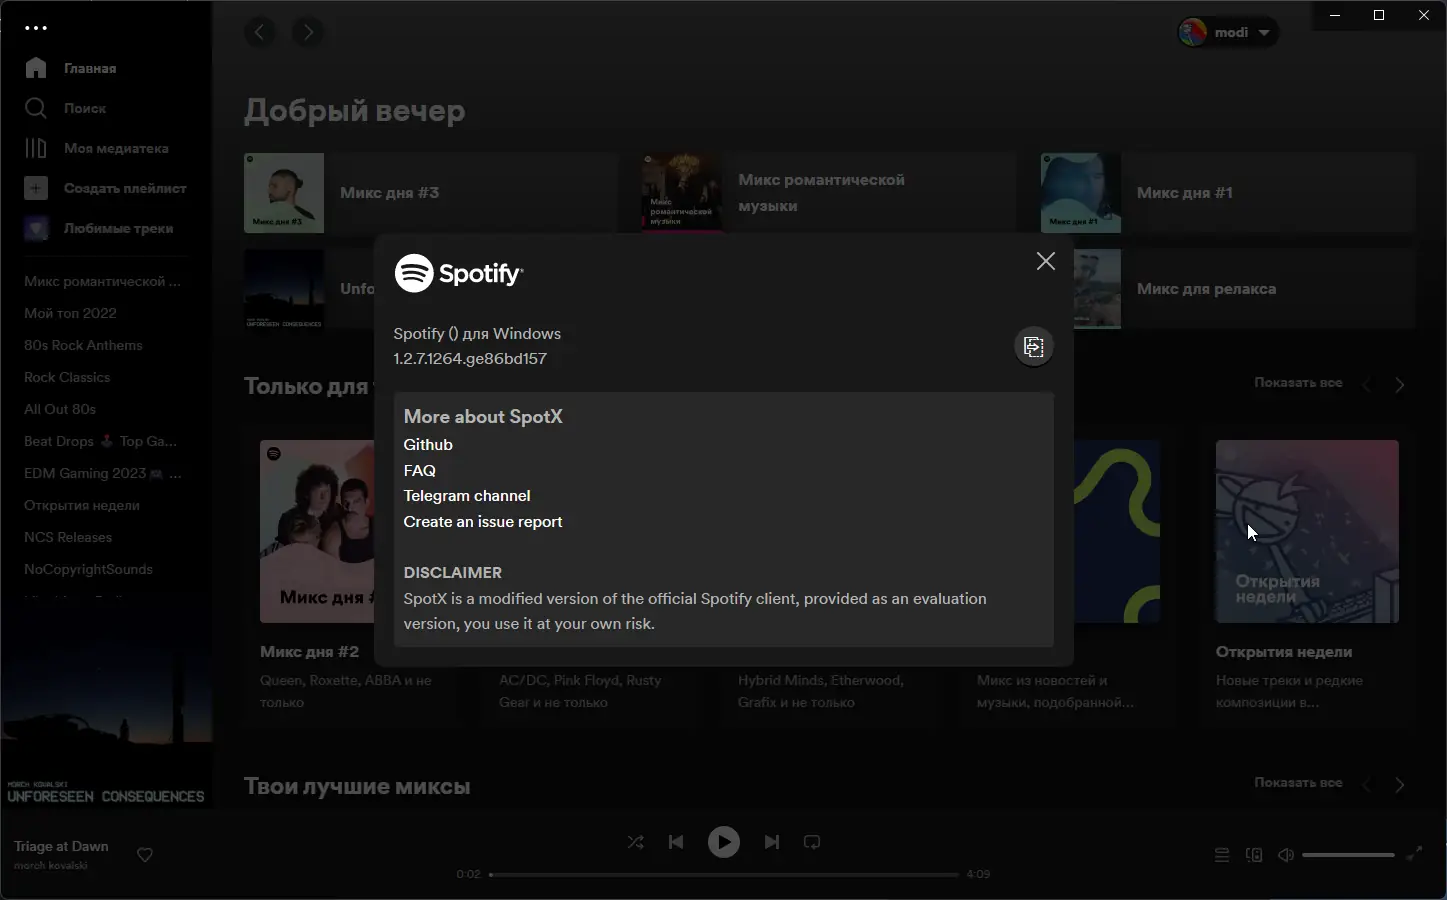The image size is (1447, 900).
Task: Select NoCopyrightSounds playlist
Action: 88,569
